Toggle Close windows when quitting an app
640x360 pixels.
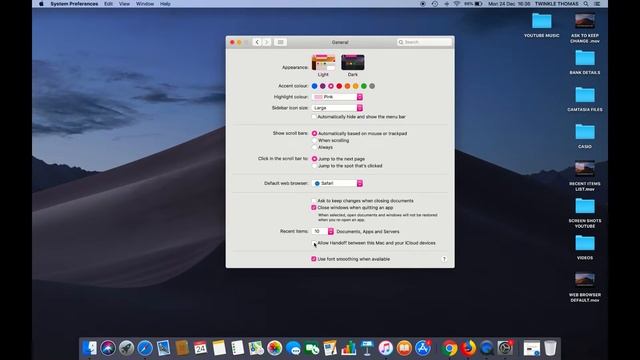[x=314, y=208]
